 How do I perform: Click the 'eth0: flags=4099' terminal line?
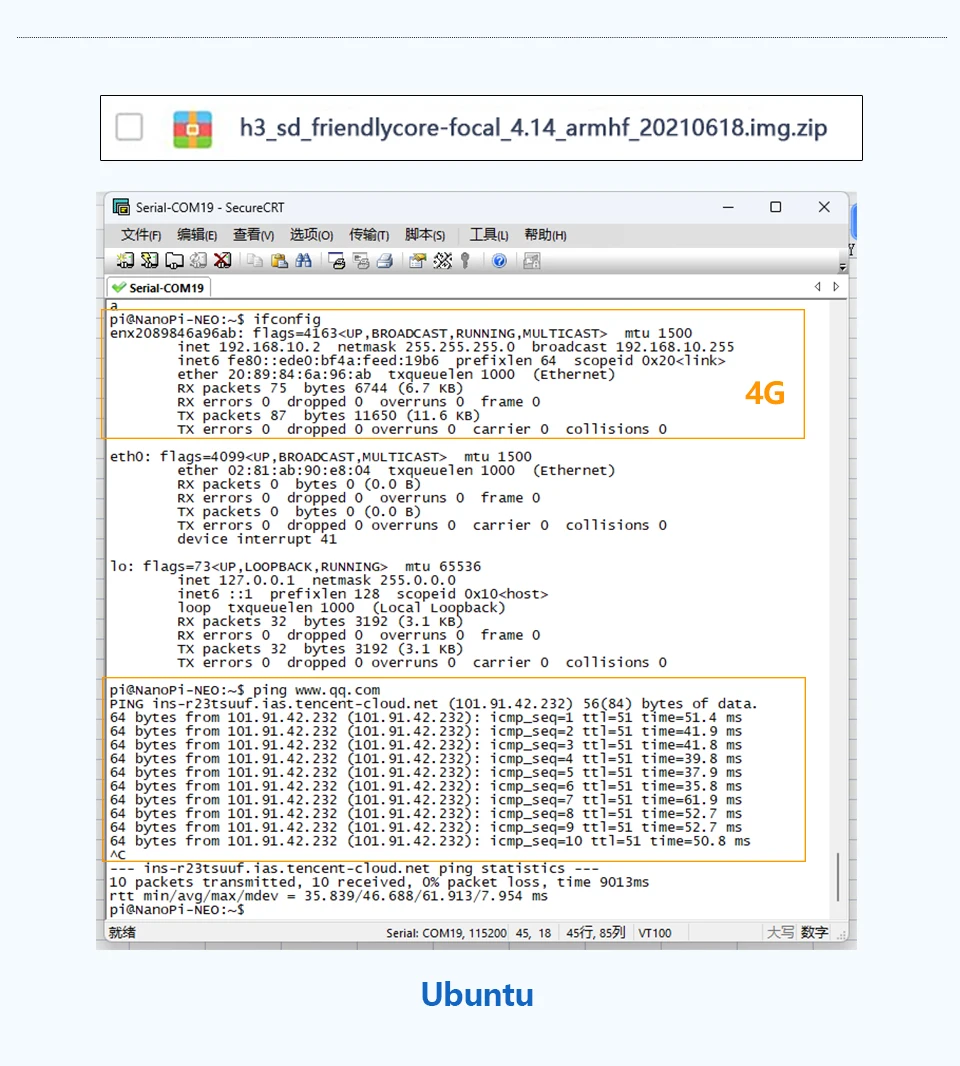(x=321, y=457)
